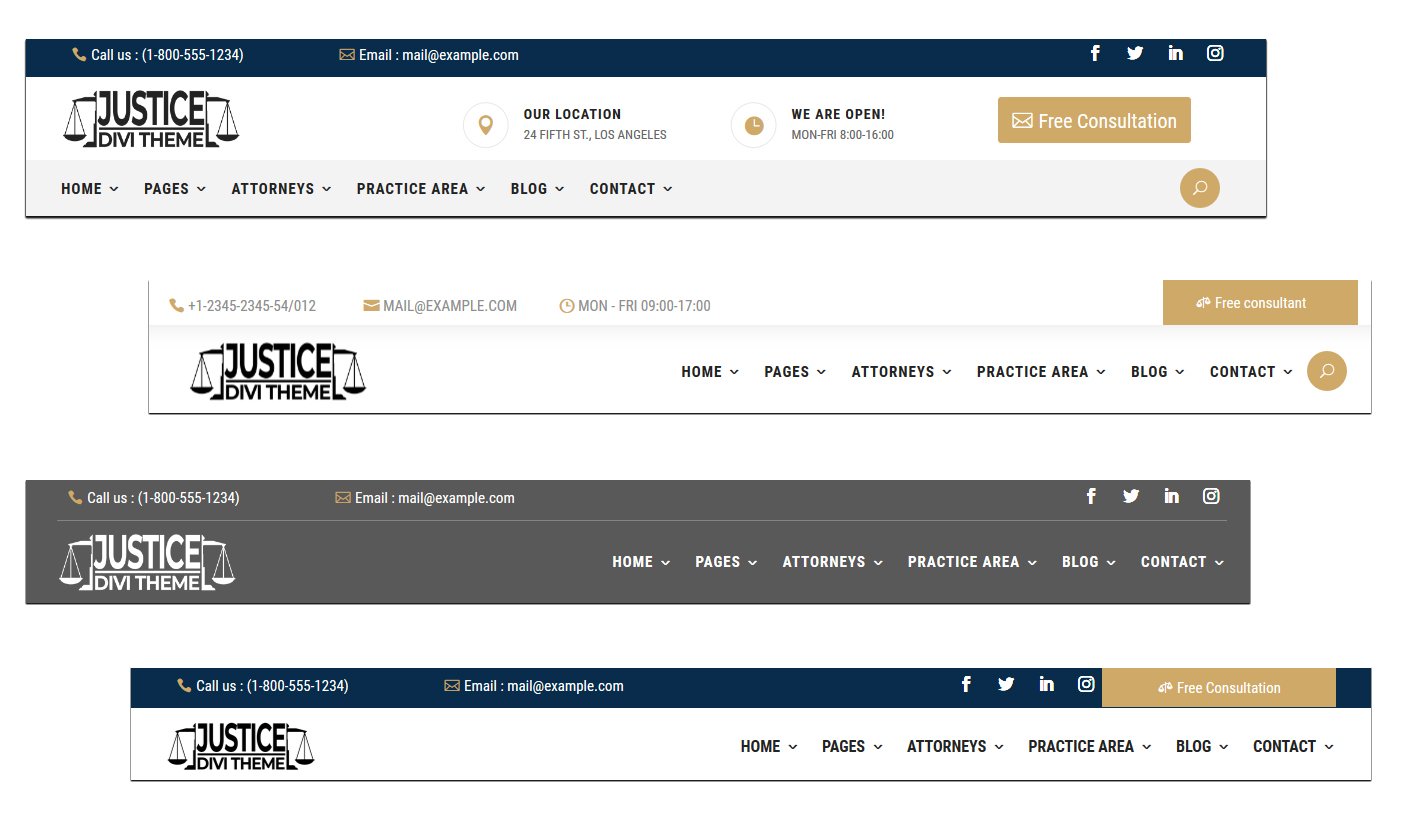Click Free Consultation button in bottom header

point(1218,687)
